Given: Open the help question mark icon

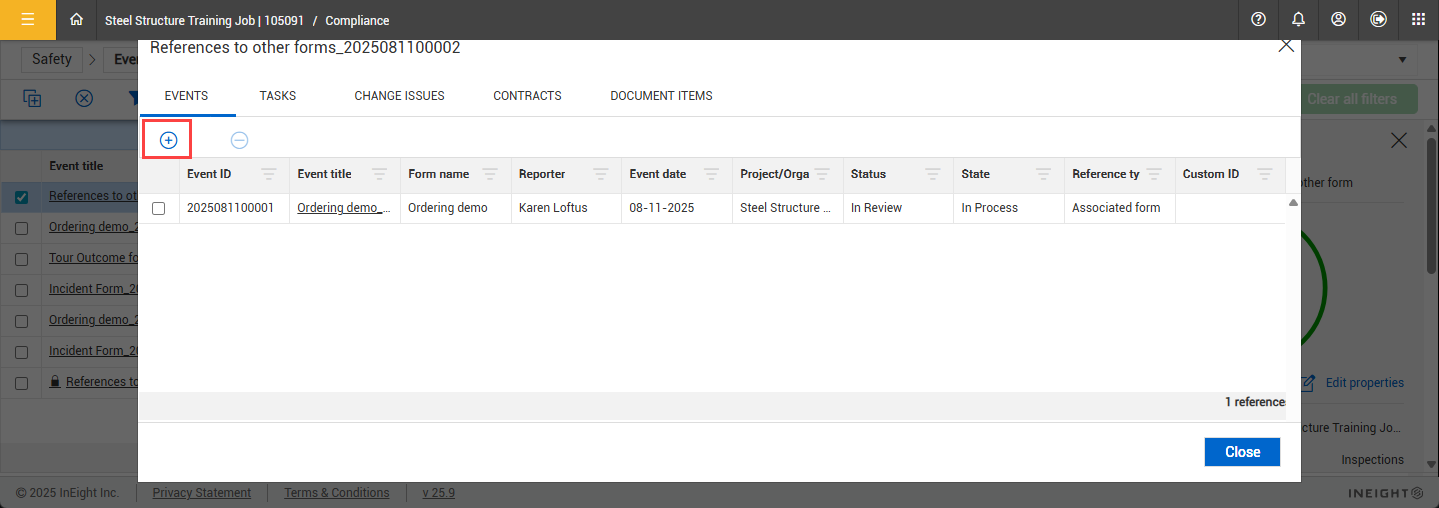Looking at the screenshot, I should pos(1258,19).
